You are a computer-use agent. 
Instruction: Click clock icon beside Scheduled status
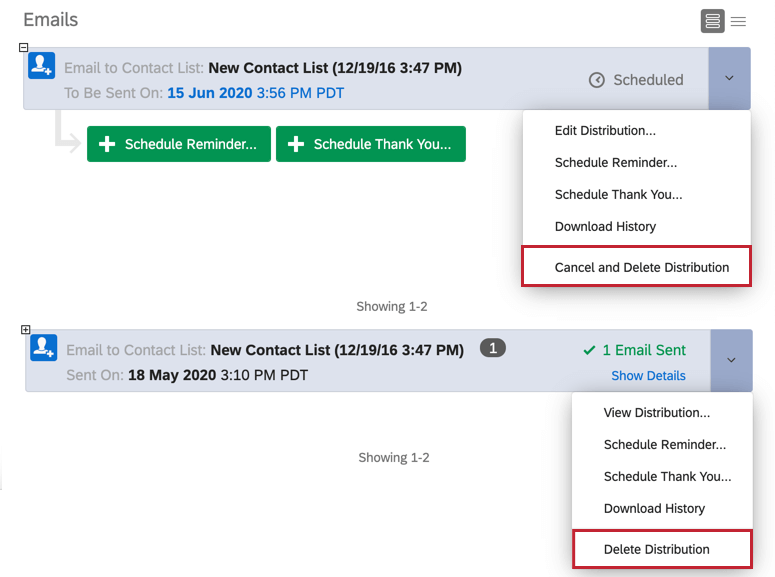597,80
